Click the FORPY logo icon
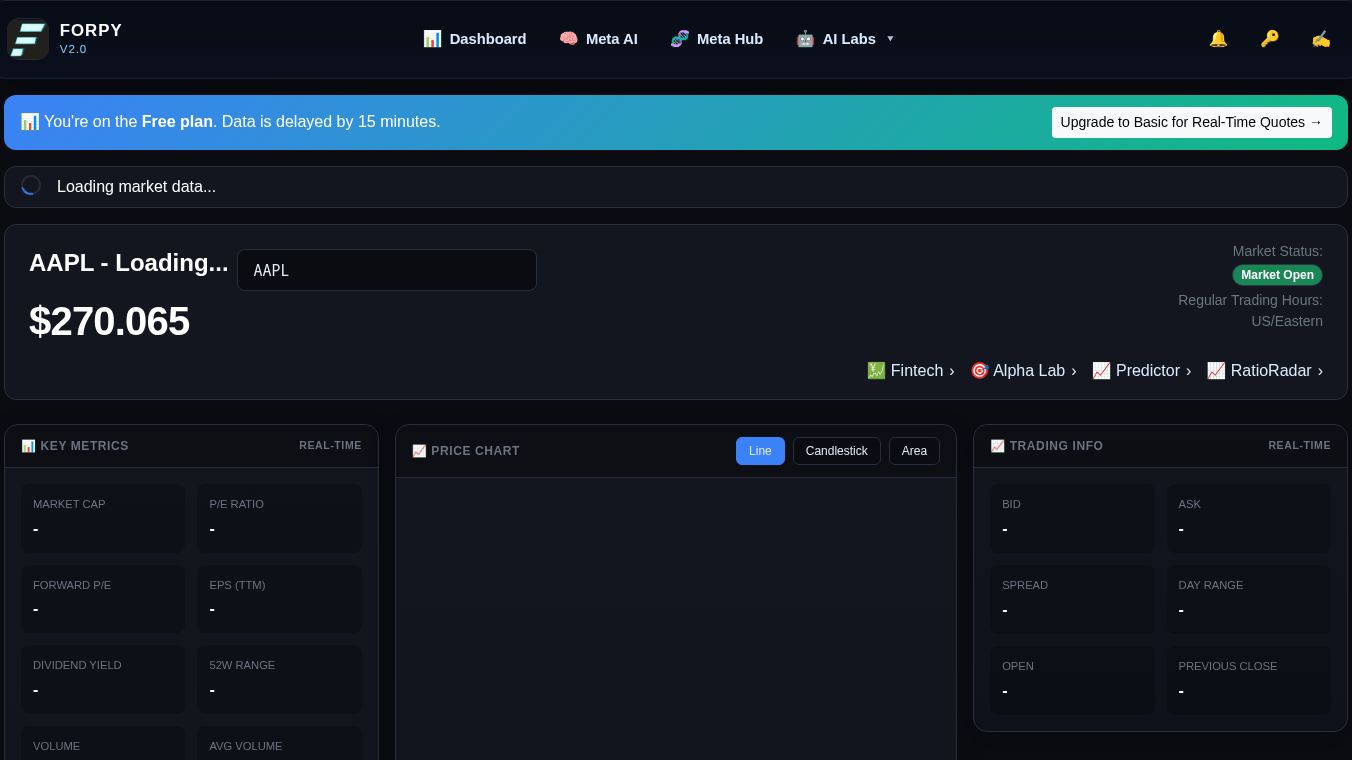 tap(28, 39)
